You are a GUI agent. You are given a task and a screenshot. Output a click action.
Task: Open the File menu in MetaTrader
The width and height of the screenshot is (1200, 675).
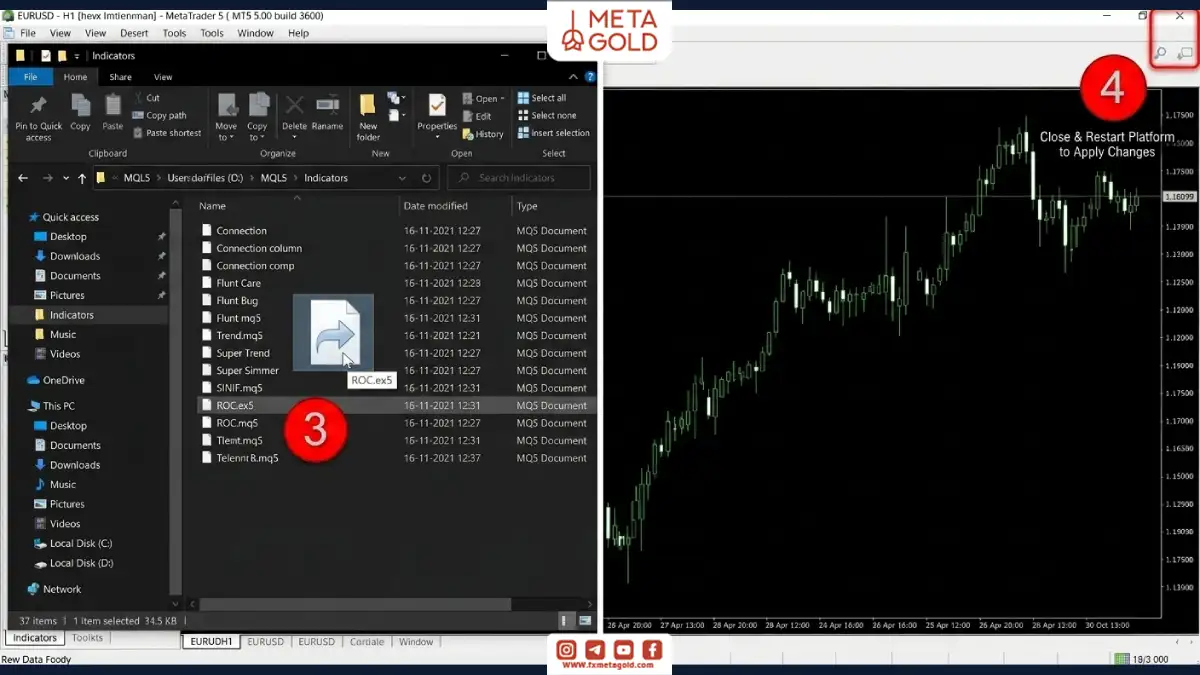(28, 33)
